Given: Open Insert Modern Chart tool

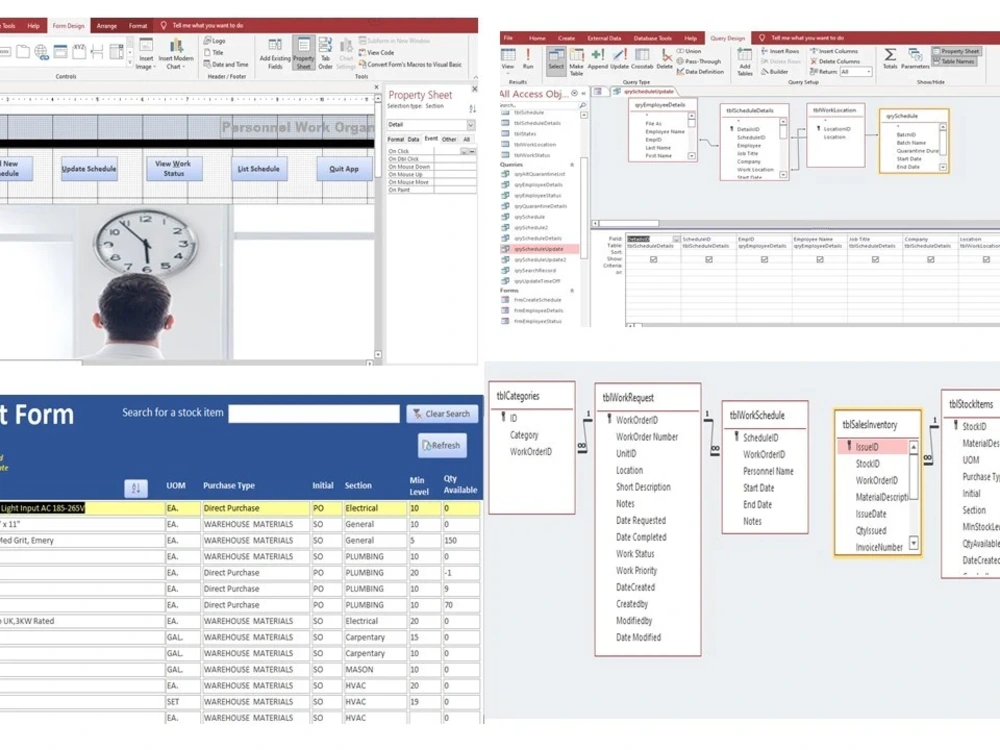Looking at the screenshot, I should (175, 53).
